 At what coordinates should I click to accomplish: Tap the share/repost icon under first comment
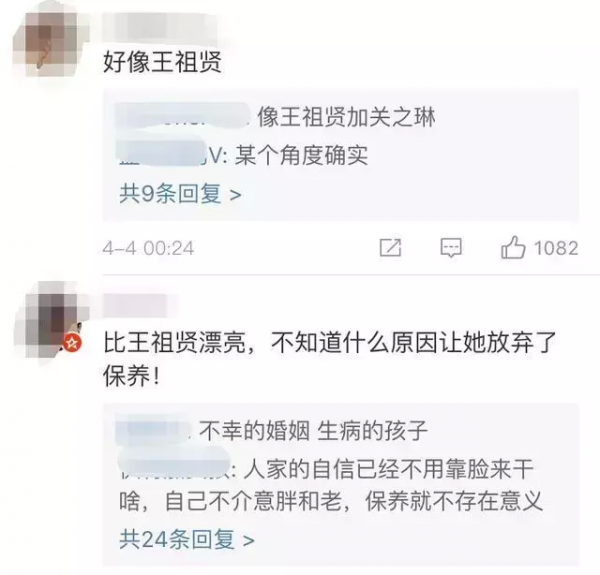tap(390, 248)
